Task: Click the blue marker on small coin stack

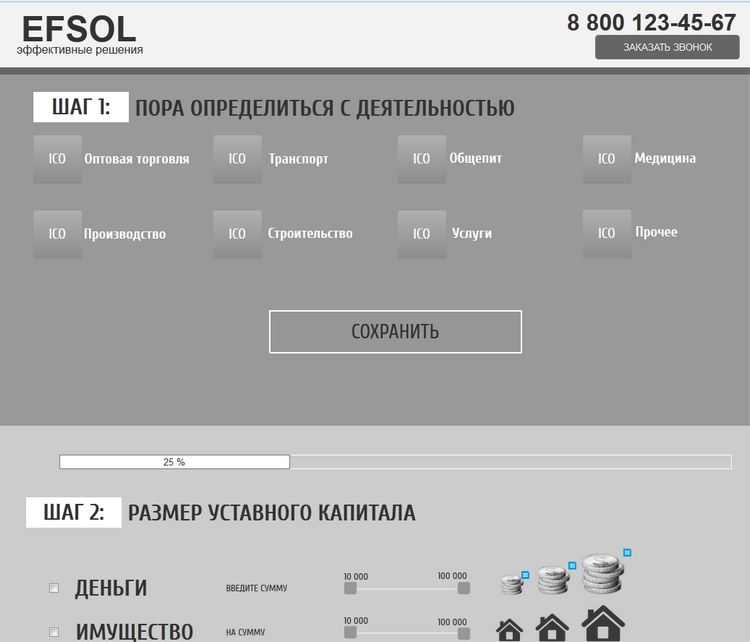Action: (525, 575)
